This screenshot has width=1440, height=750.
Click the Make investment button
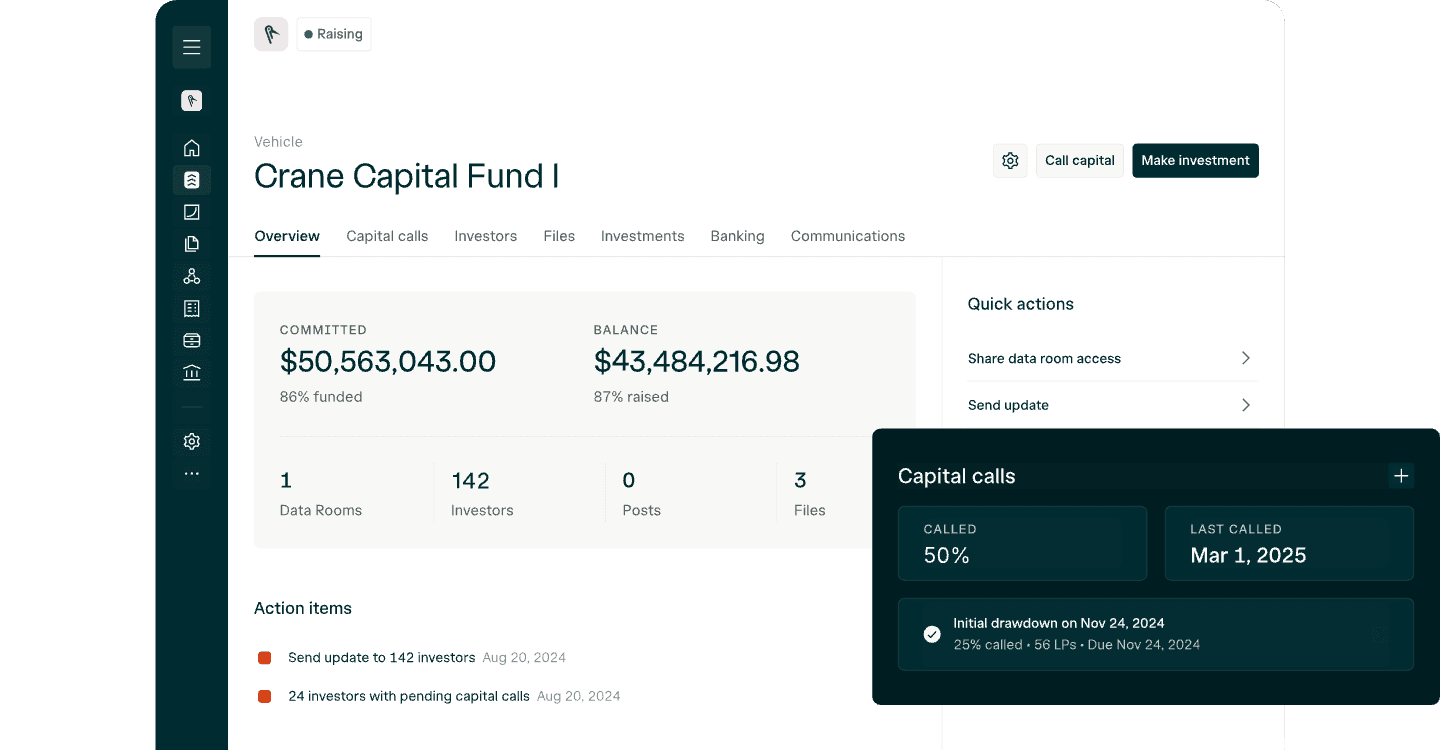(1195, 161)
